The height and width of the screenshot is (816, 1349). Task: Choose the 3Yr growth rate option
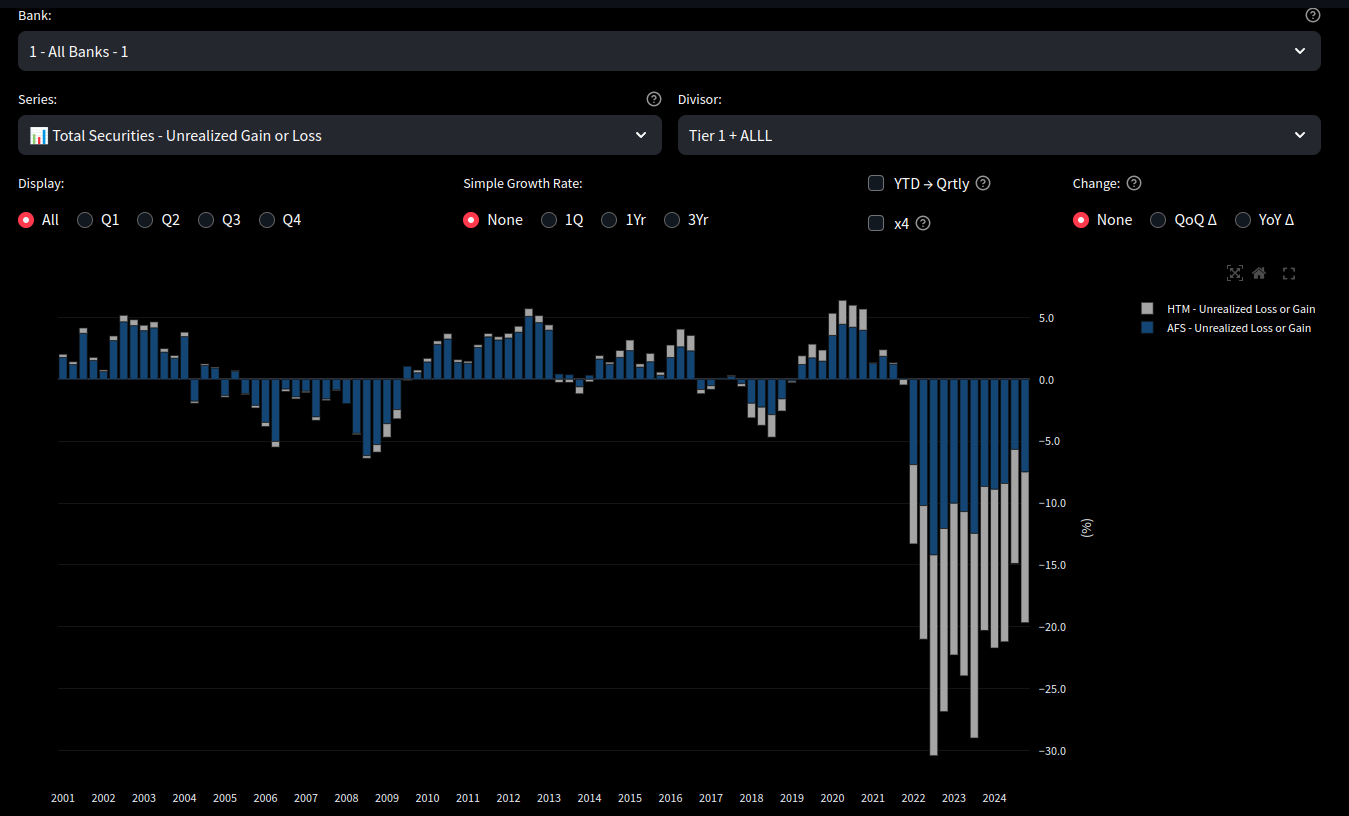[x=672, y=220]
